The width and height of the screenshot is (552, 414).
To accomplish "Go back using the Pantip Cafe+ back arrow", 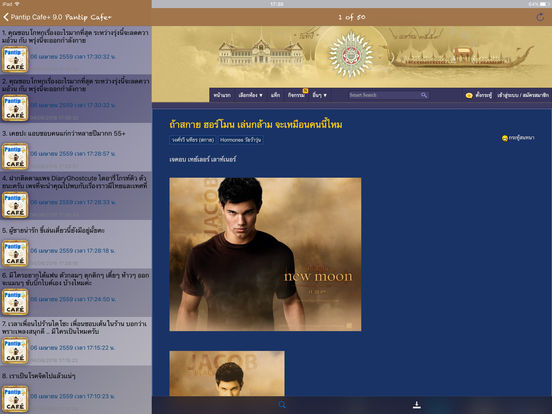I will pyautogui.click(x=6, y=17).
